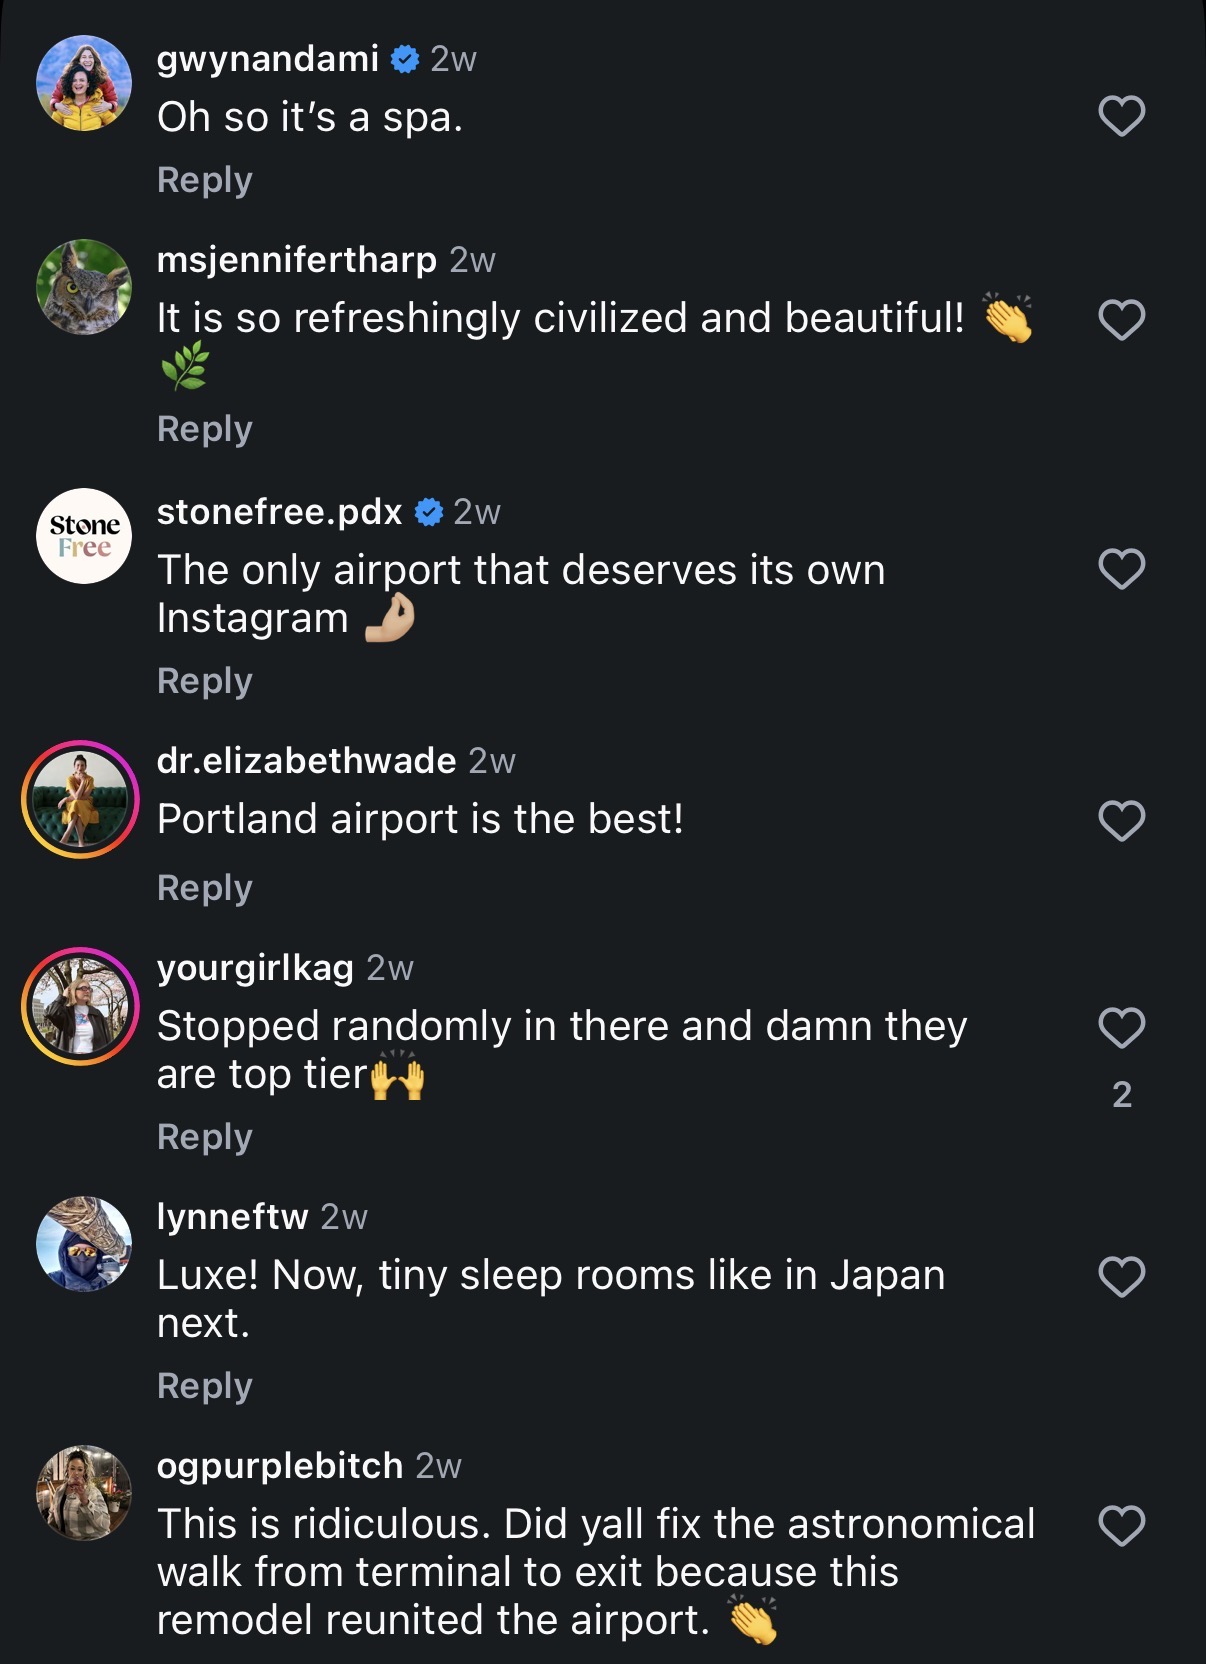Tap lynneftw's profile picture

click(x=84, y=1244)
